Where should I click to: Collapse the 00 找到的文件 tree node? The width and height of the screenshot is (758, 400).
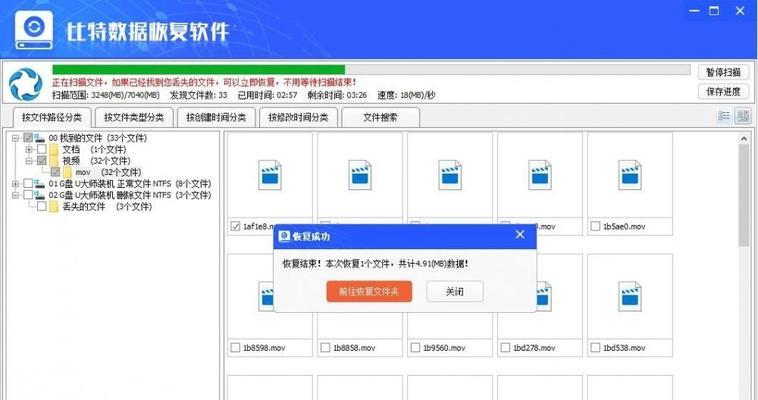tap(15, 138)
